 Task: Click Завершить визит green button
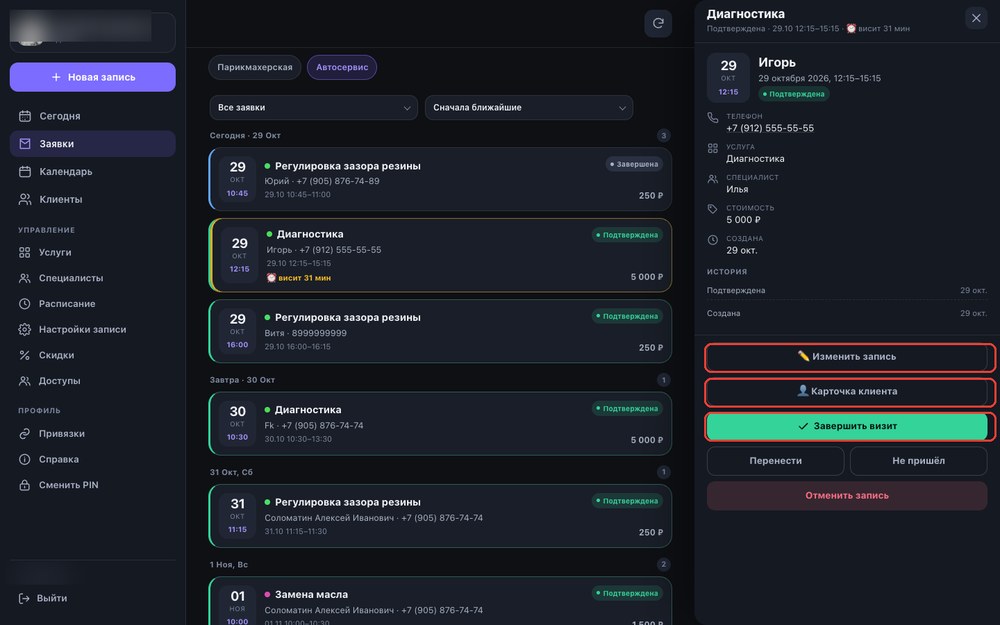tap(847, 427)
